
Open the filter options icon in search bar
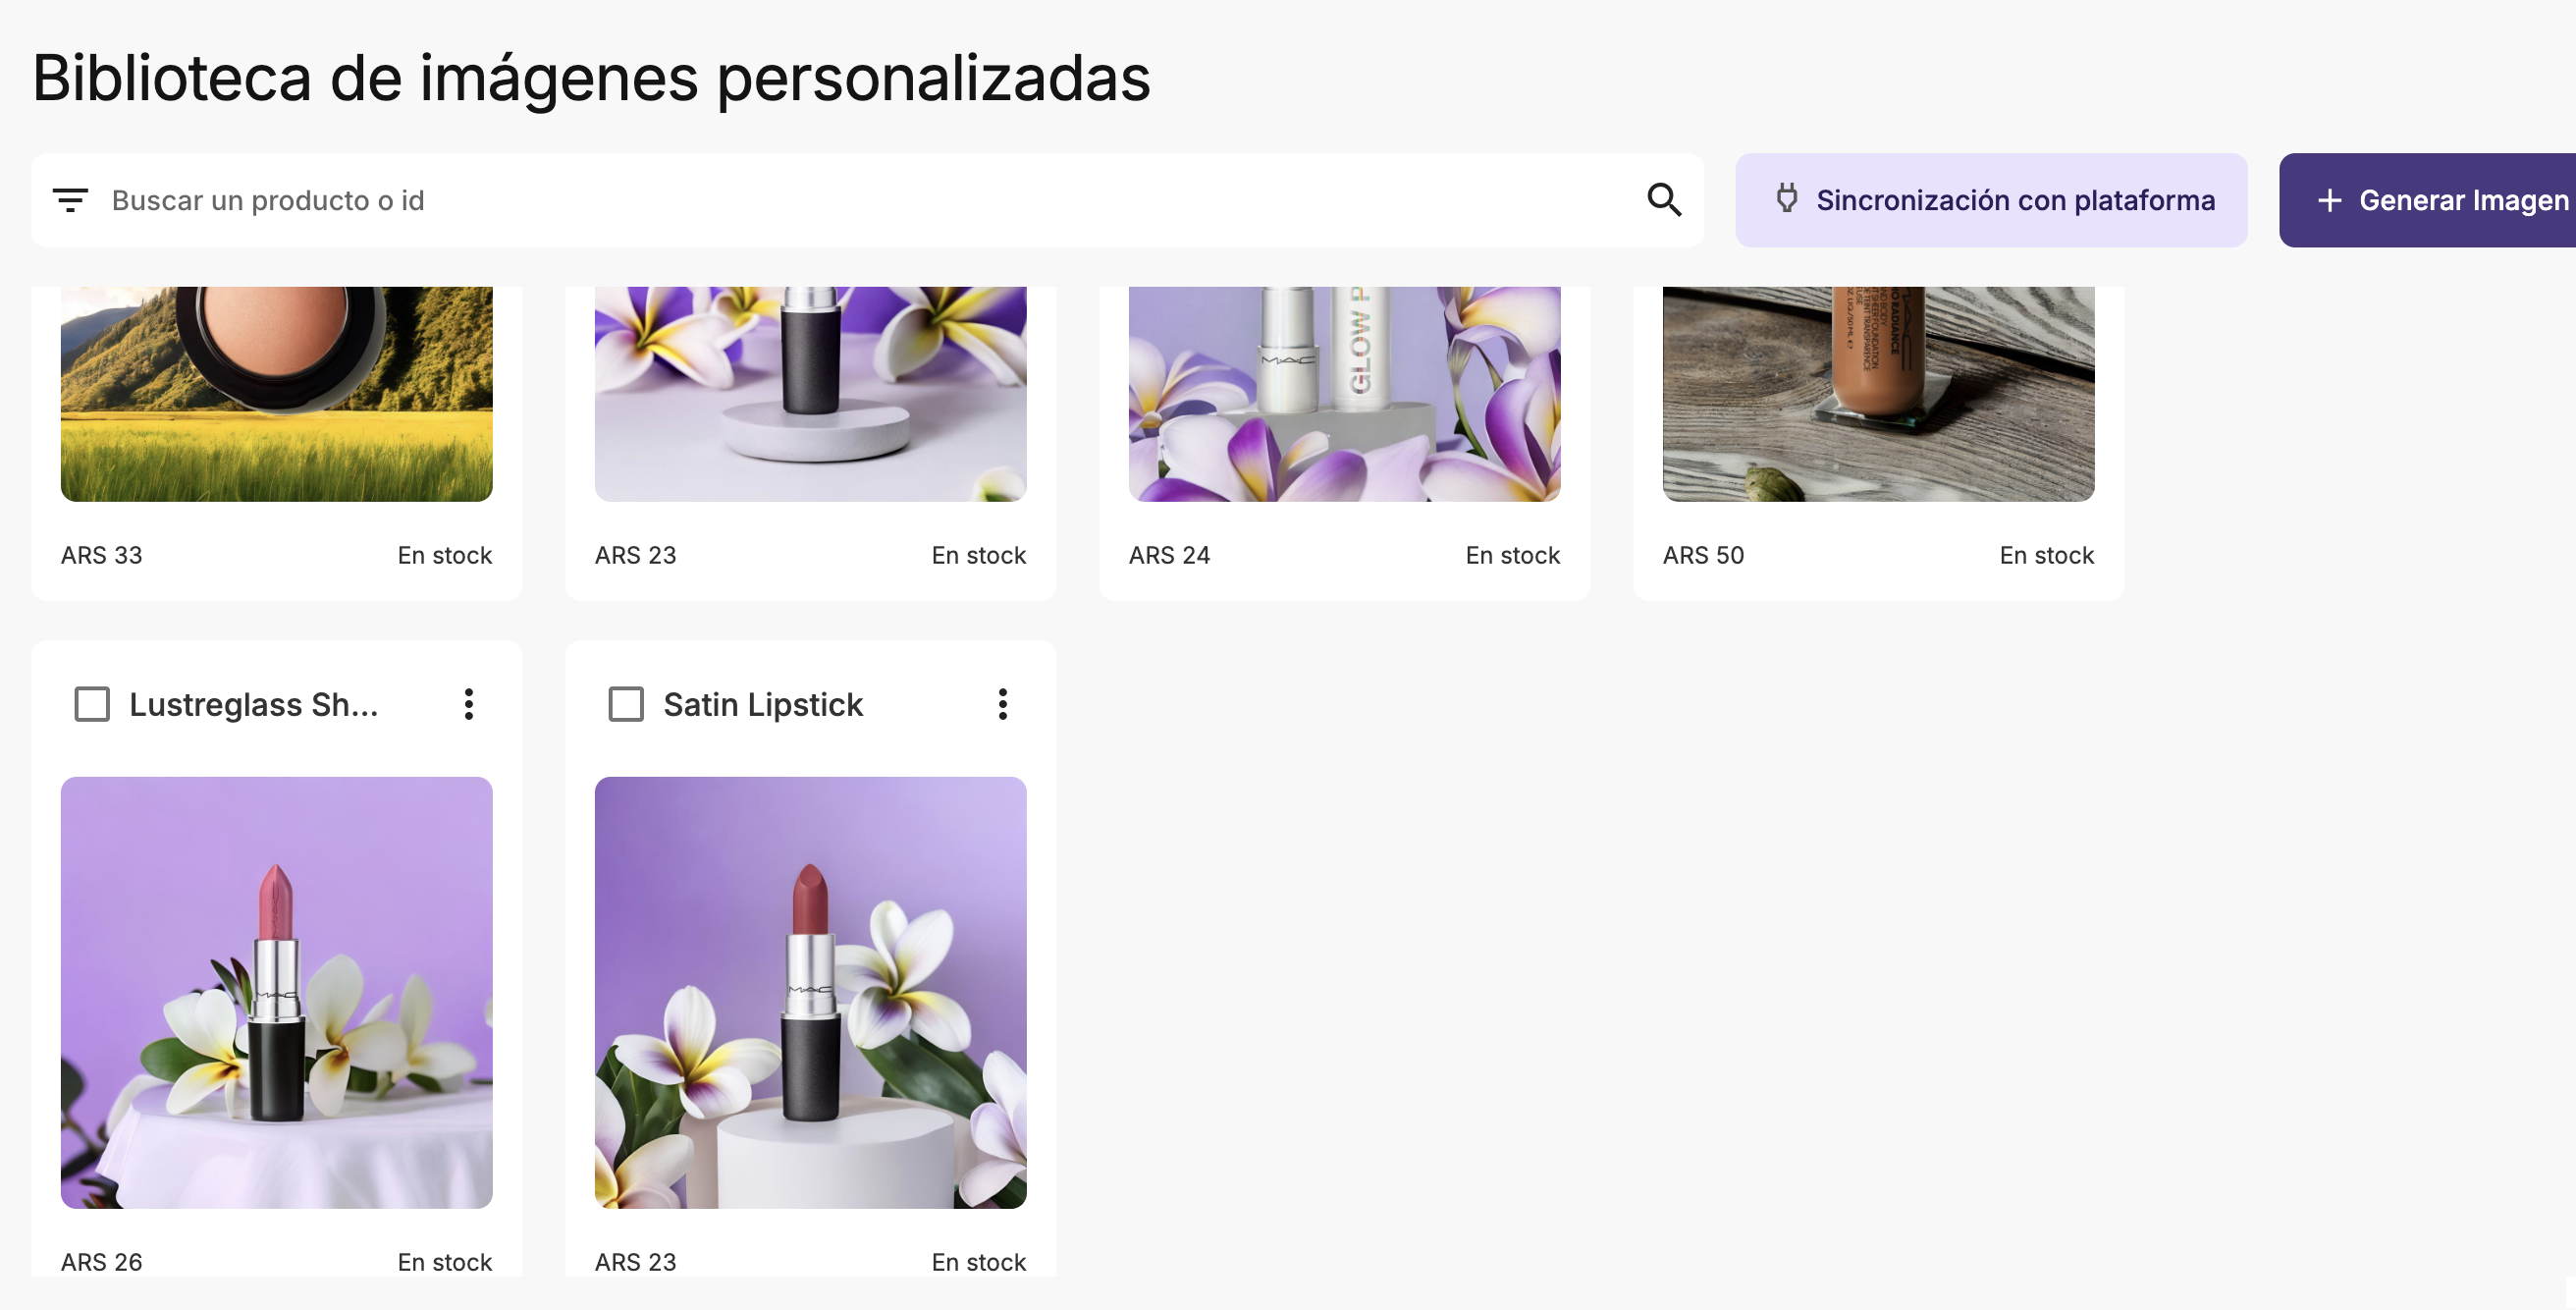[70, 200]
